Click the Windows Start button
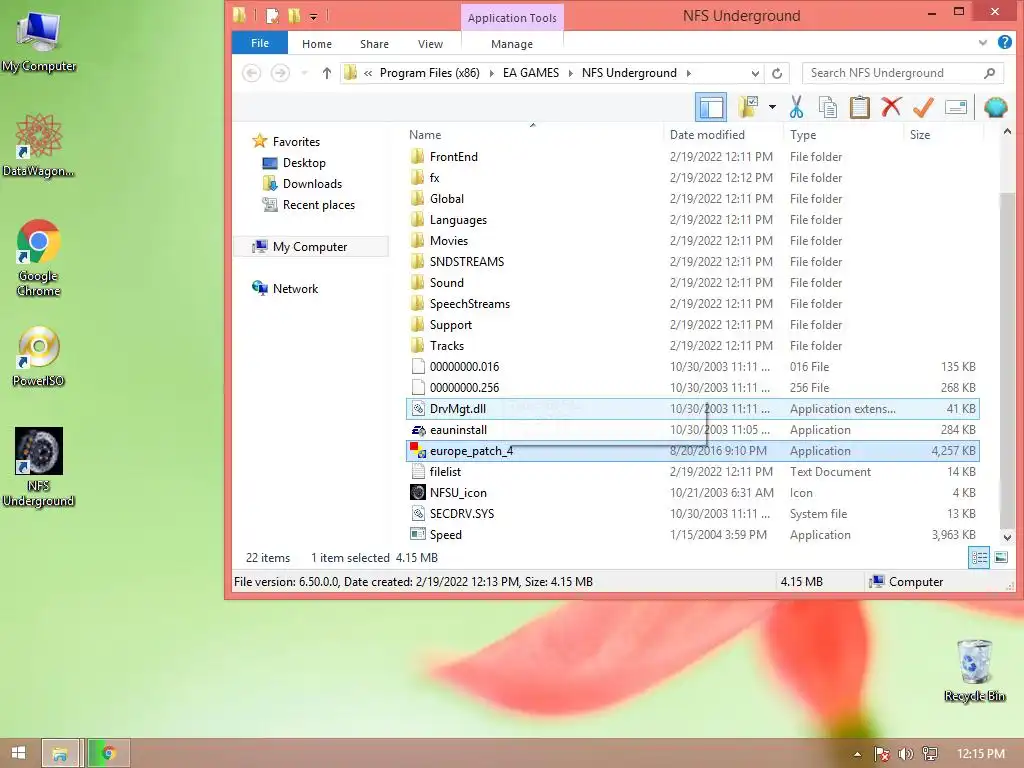This screenshot has width=1024, height=768. [x=18, y=753]
